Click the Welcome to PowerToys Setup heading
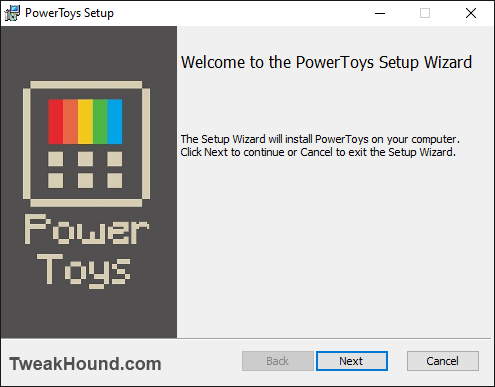 [x=326, y=62]
